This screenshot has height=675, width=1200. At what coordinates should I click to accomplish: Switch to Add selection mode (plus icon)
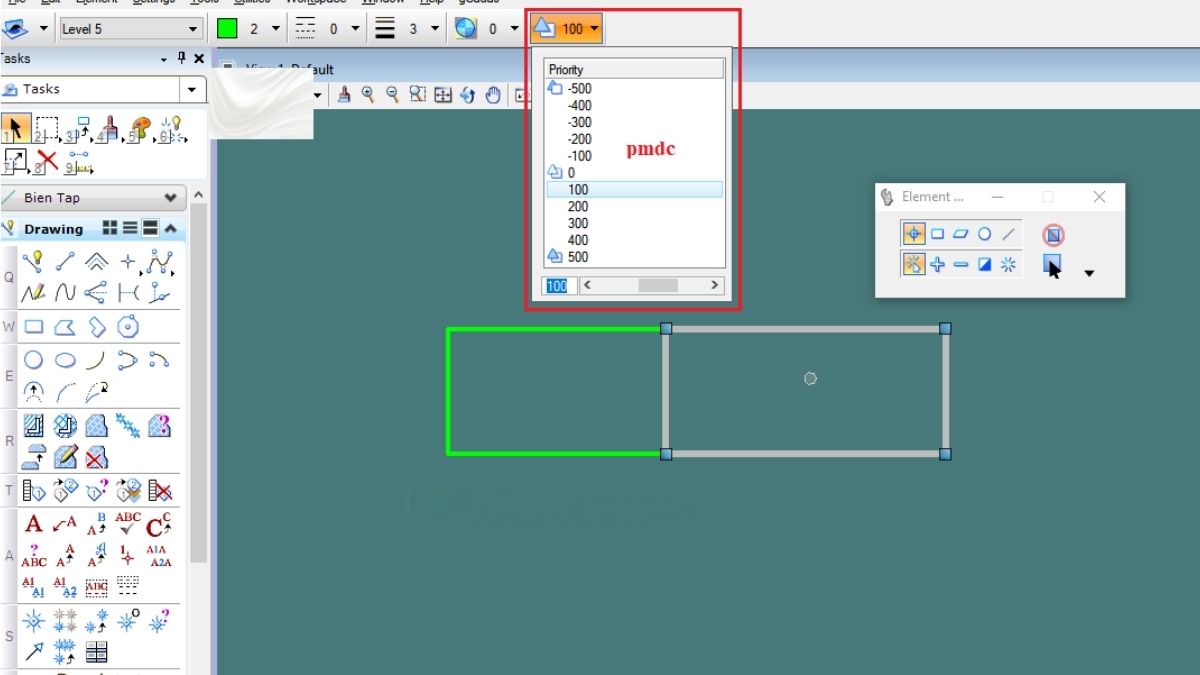[x=937, y=265]
